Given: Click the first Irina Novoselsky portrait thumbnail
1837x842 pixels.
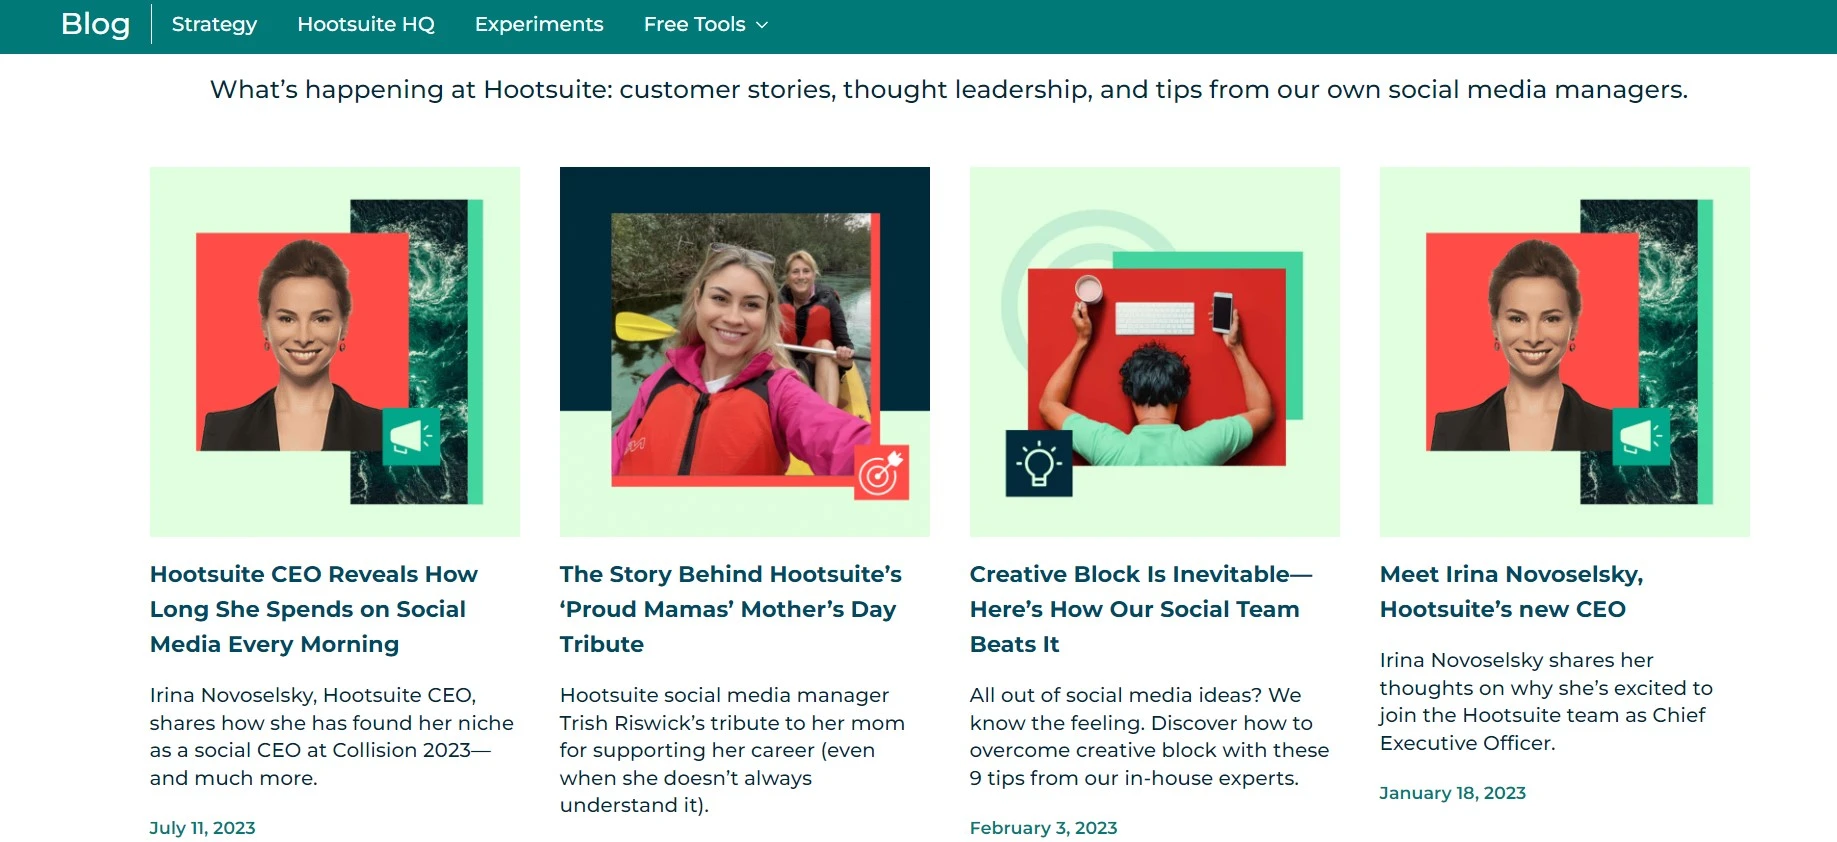Looking at the screenshot, I should [335, 352].
